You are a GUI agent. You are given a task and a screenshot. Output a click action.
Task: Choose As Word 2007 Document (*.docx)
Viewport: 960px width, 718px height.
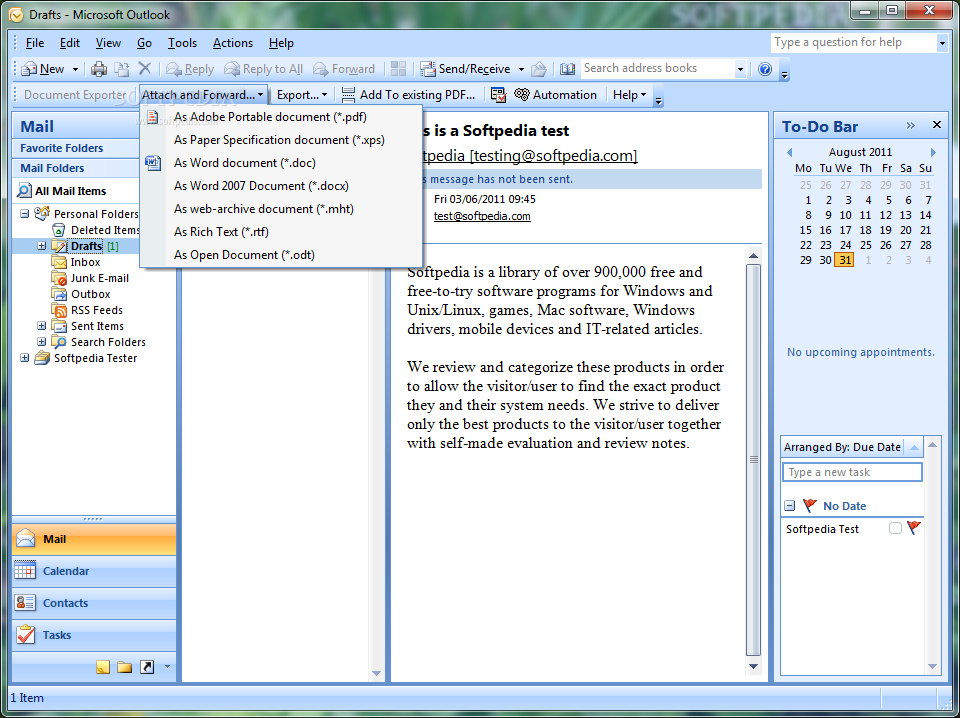pyautogui.click(x=281, y=185)
